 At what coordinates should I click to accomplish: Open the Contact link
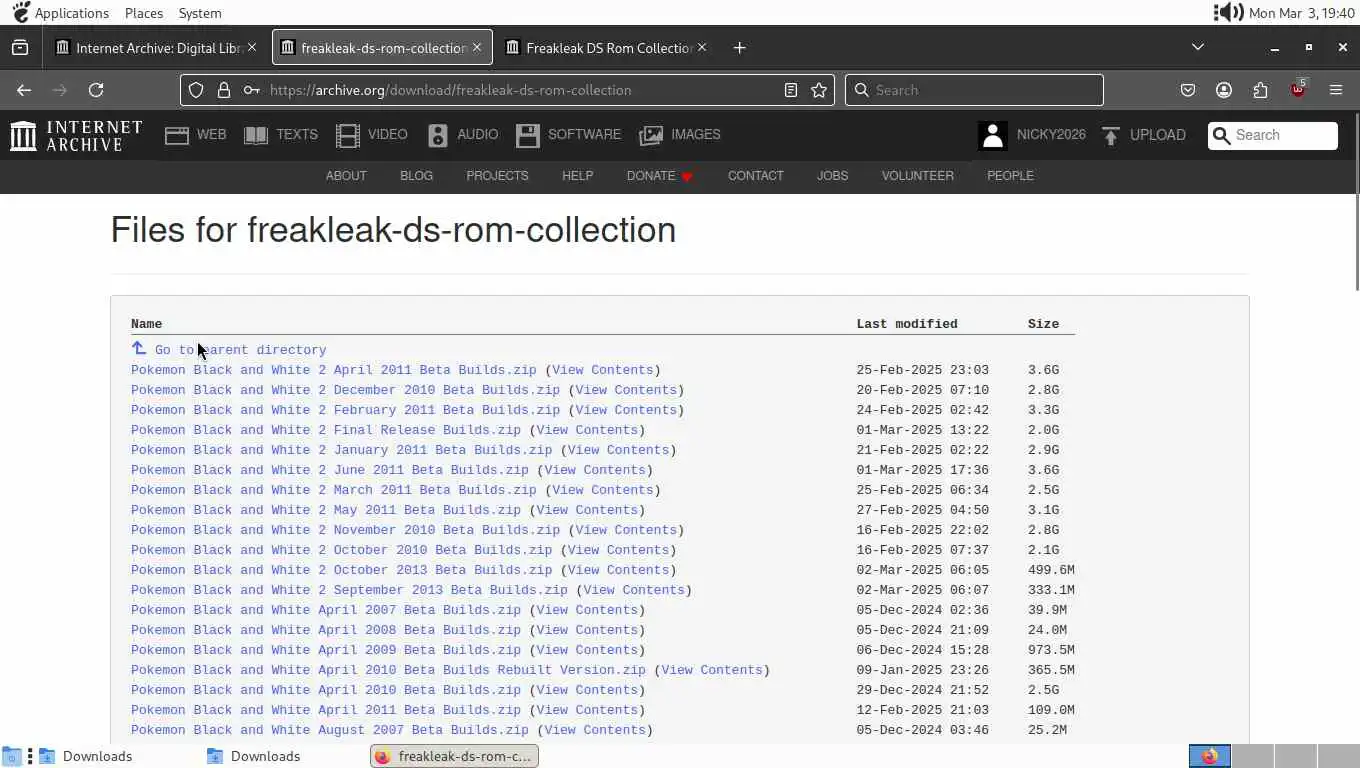pyautogui.click(x=755, y=176)
